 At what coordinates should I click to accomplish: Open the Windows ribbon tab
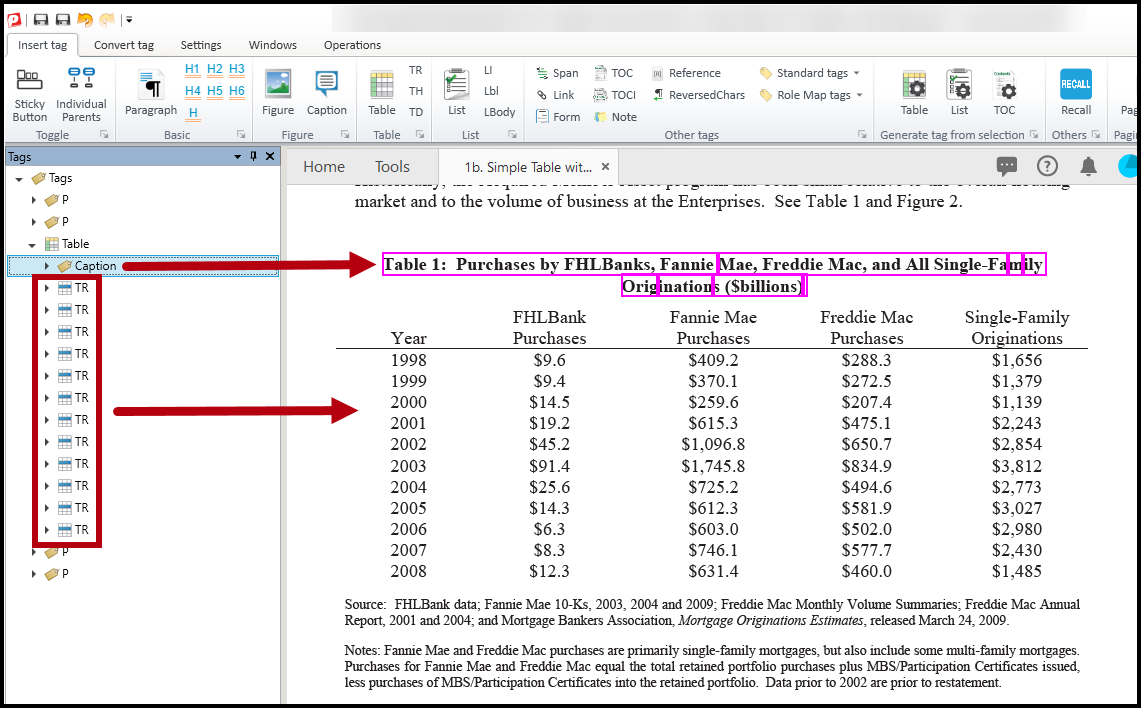(x=273, y=45)
